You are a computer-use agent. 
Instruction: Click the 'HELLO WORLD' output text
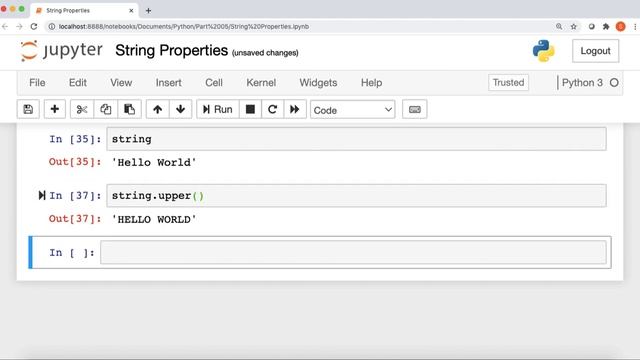[154, 220]
